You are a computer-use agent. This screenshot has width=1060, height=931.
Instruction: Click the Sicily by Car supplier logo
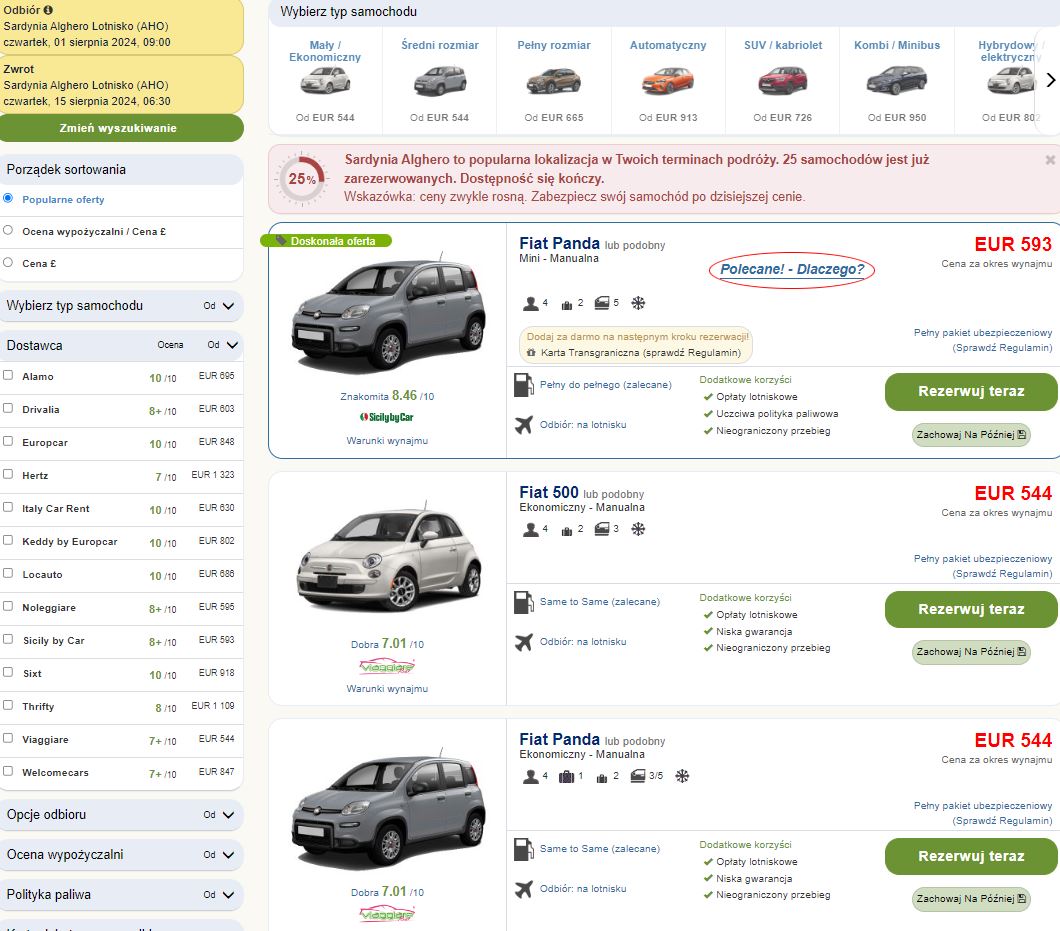387,417
